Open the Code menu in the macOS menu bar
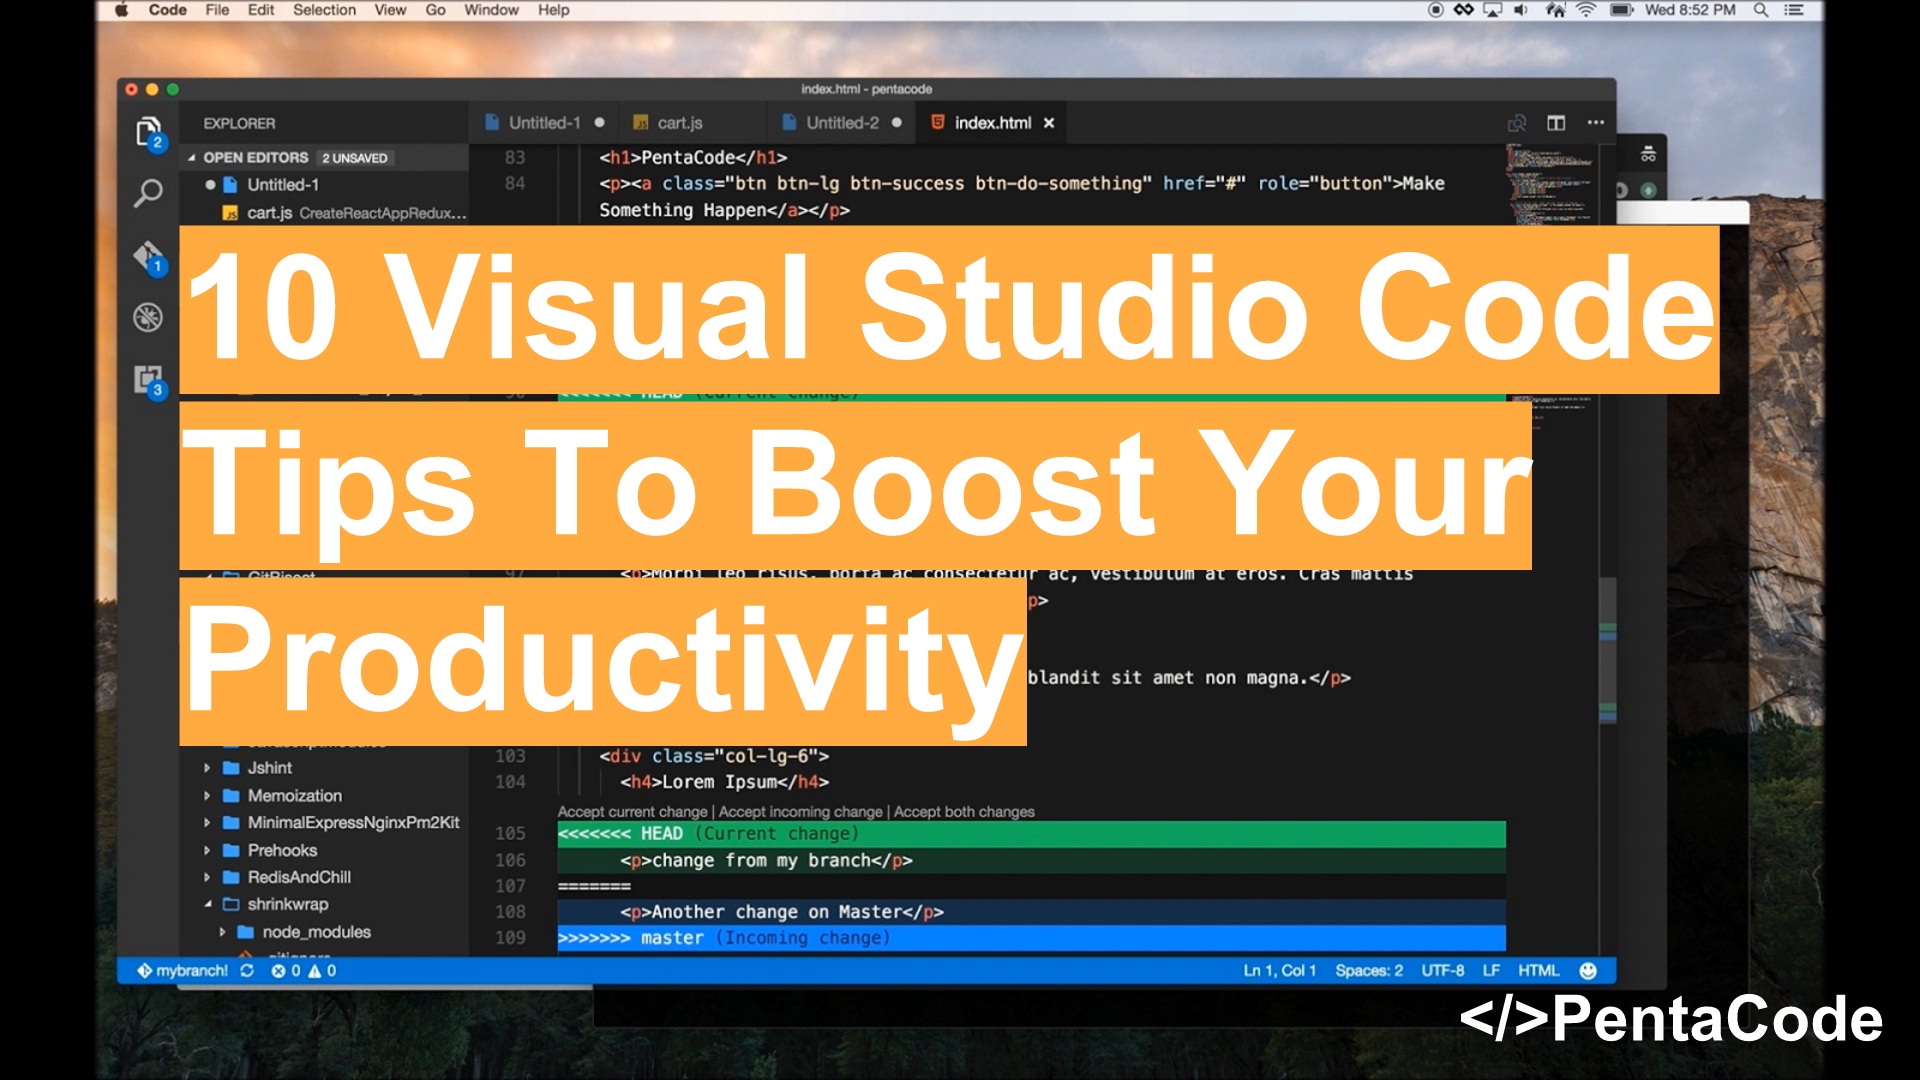 pos(167,10)
